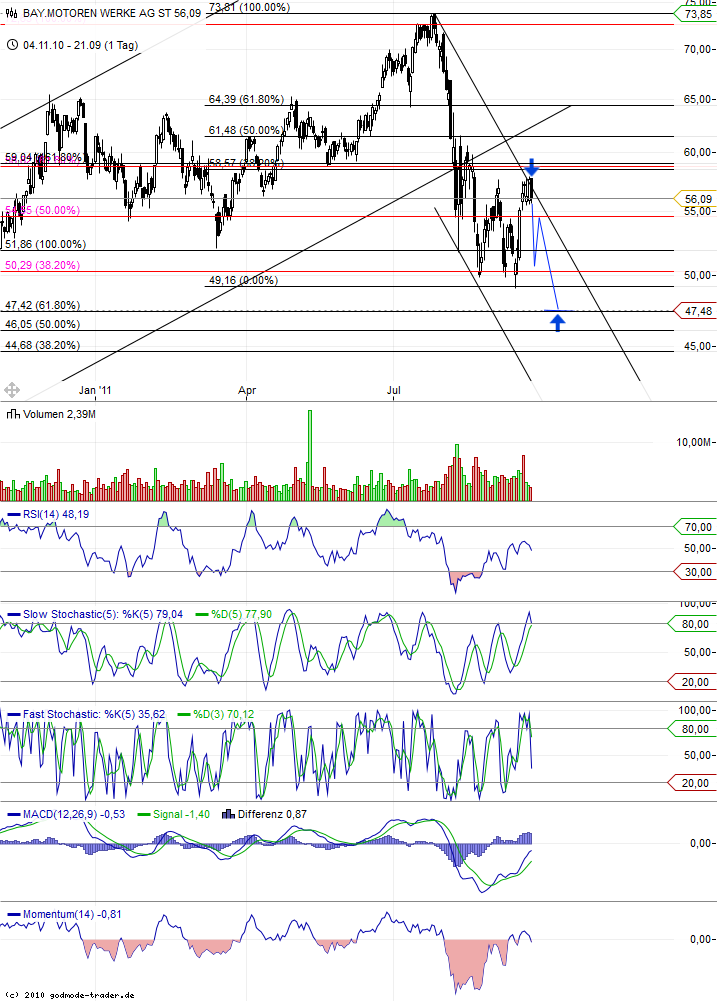Image resolution: width=717 pixels, height=1001 pixels.
Task: Click the Slow Stochastic %K(5) 79,04 legend
Action: click(x=94, y=614)
